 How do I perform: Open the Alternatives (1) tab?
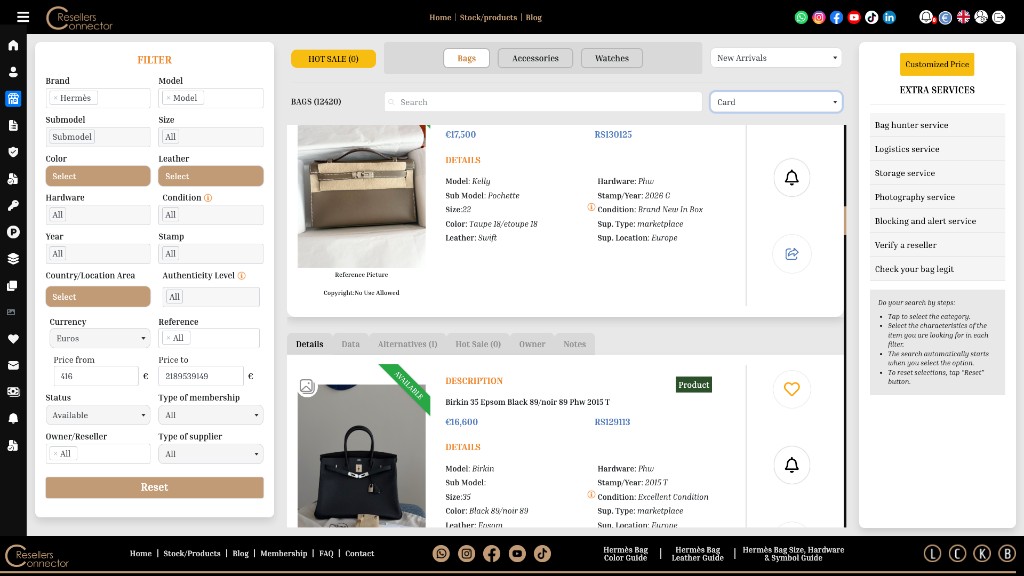click(x=408, y=344)
